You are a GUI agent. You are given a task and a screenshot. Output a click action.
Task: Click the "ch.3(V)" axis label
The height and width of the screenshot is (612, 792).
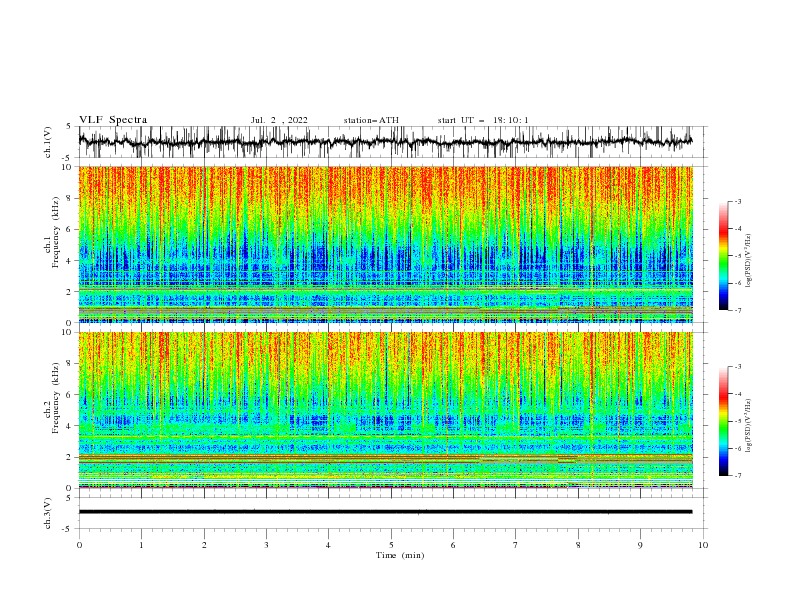tap(48, 513)
